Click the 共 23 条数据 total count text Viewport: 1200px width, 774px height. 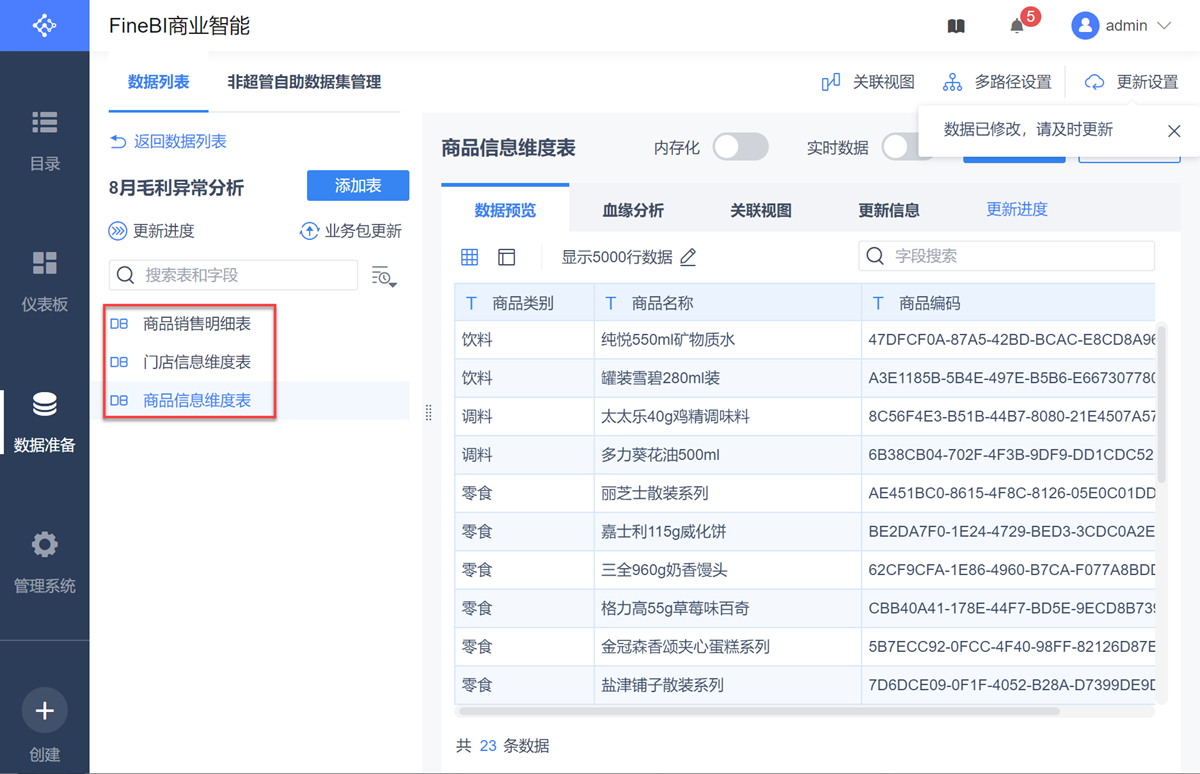click(x=502, y=746)
